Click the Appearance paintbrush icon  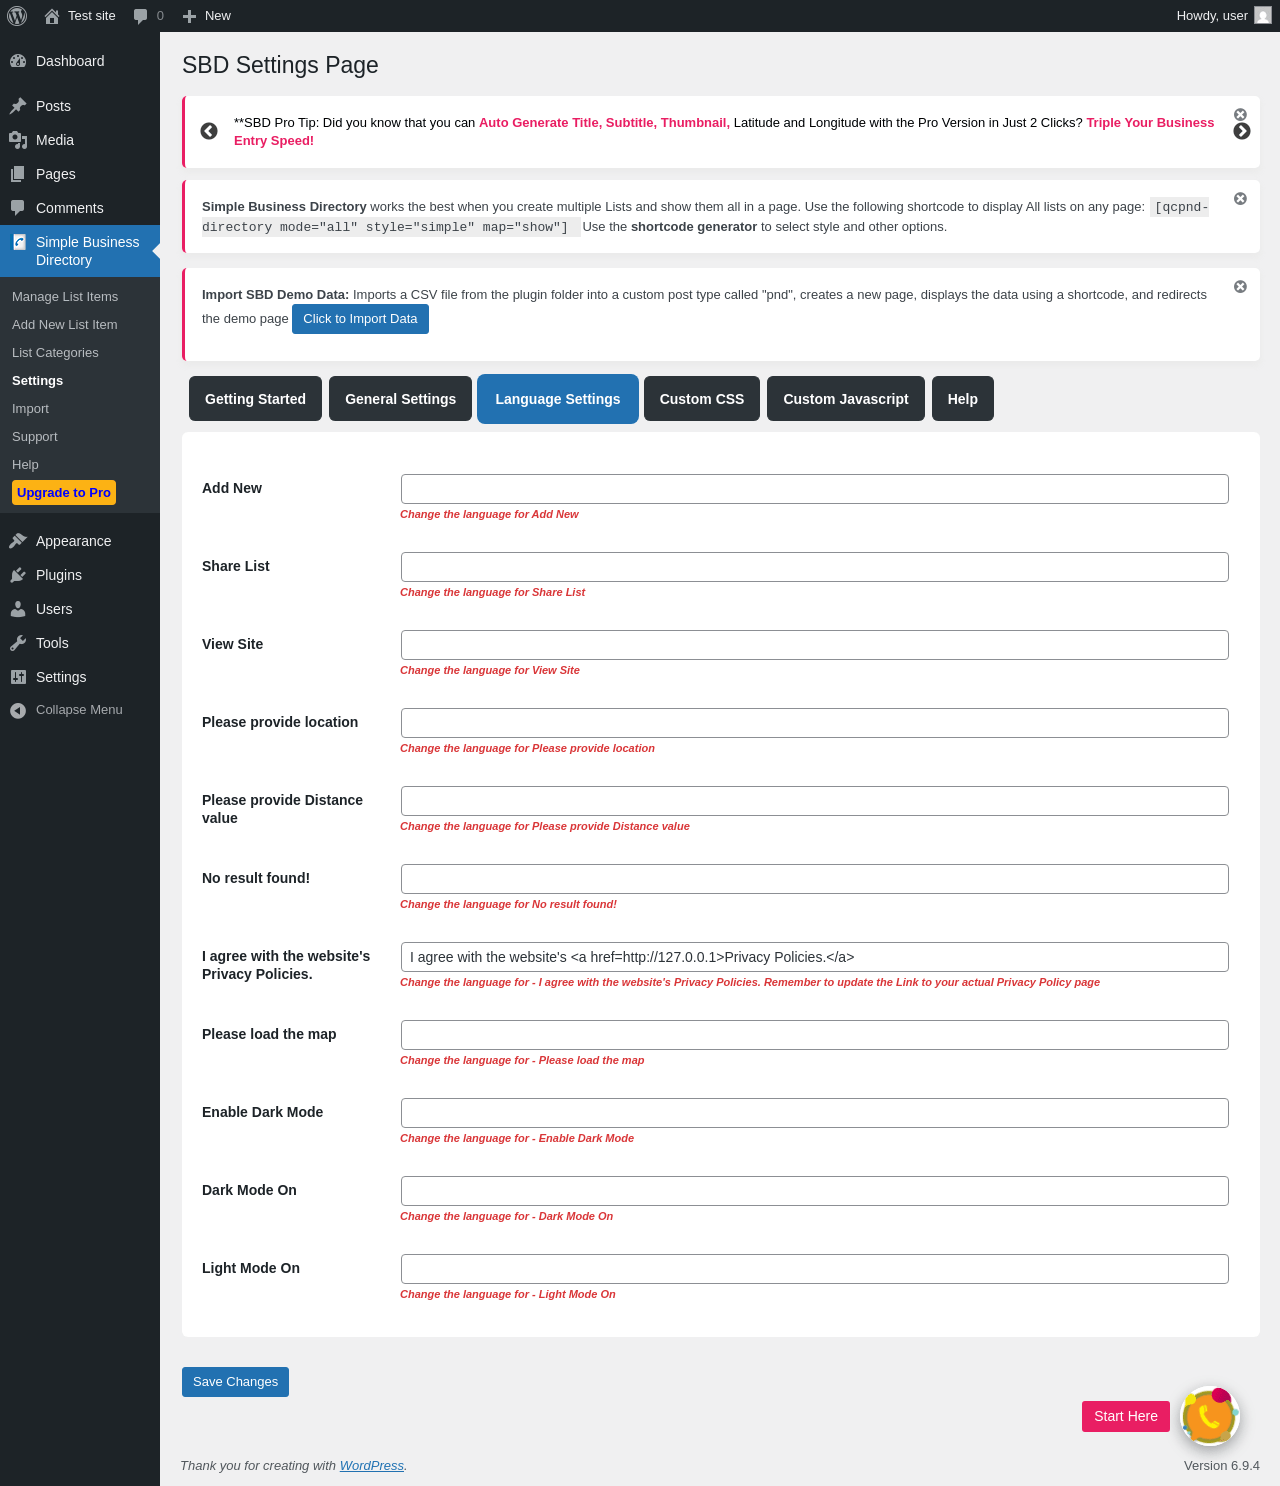point(18,541)
